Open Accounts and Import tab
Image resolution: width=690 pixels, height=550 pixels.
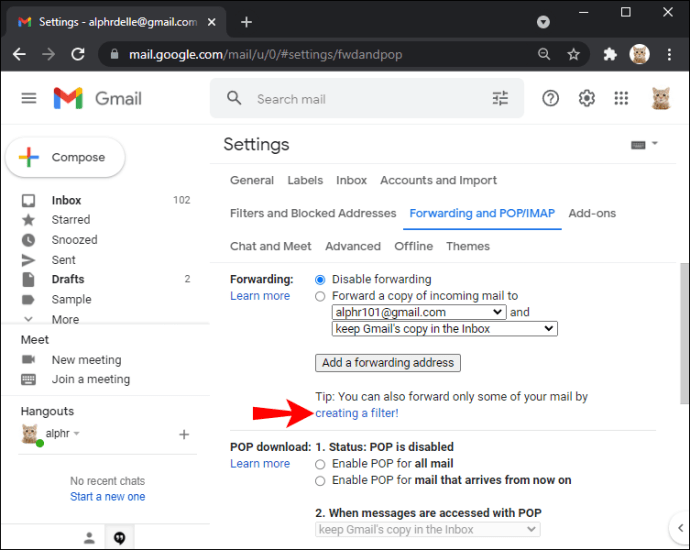438,180
